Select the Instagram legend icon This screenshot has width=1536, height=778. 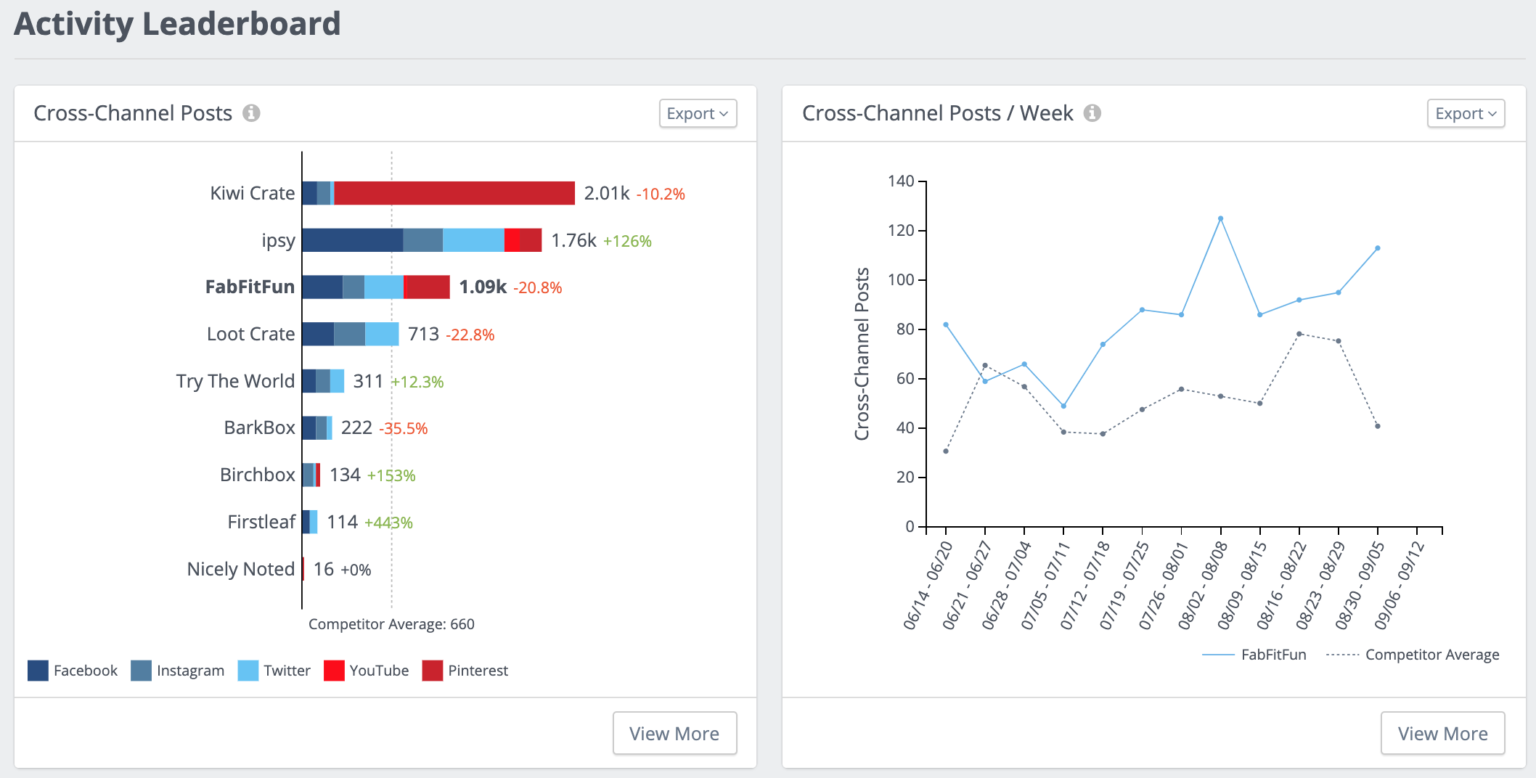(x=142, y=670)
